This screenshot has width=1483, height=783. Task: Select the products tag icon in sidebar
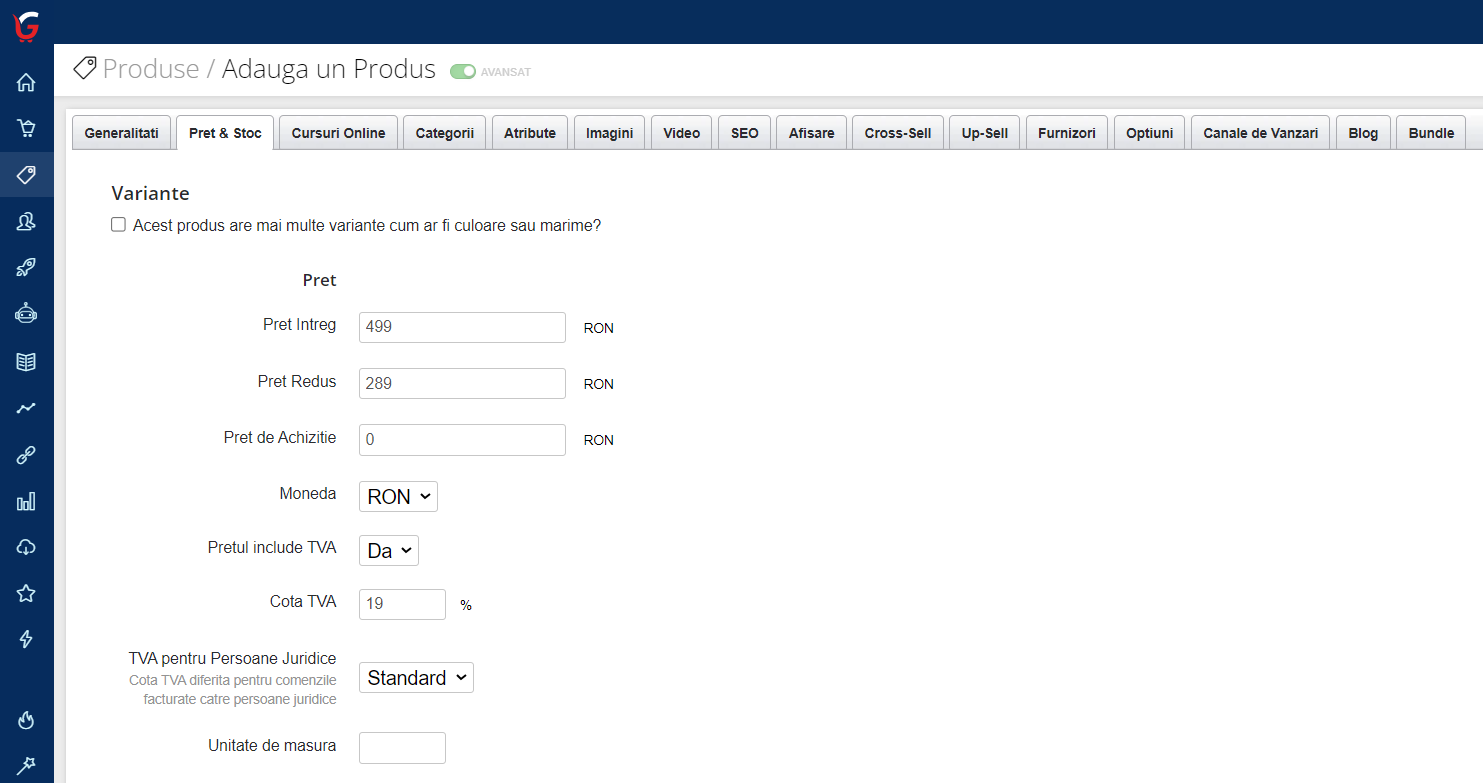pyautogui.click(x=26, y=174)
